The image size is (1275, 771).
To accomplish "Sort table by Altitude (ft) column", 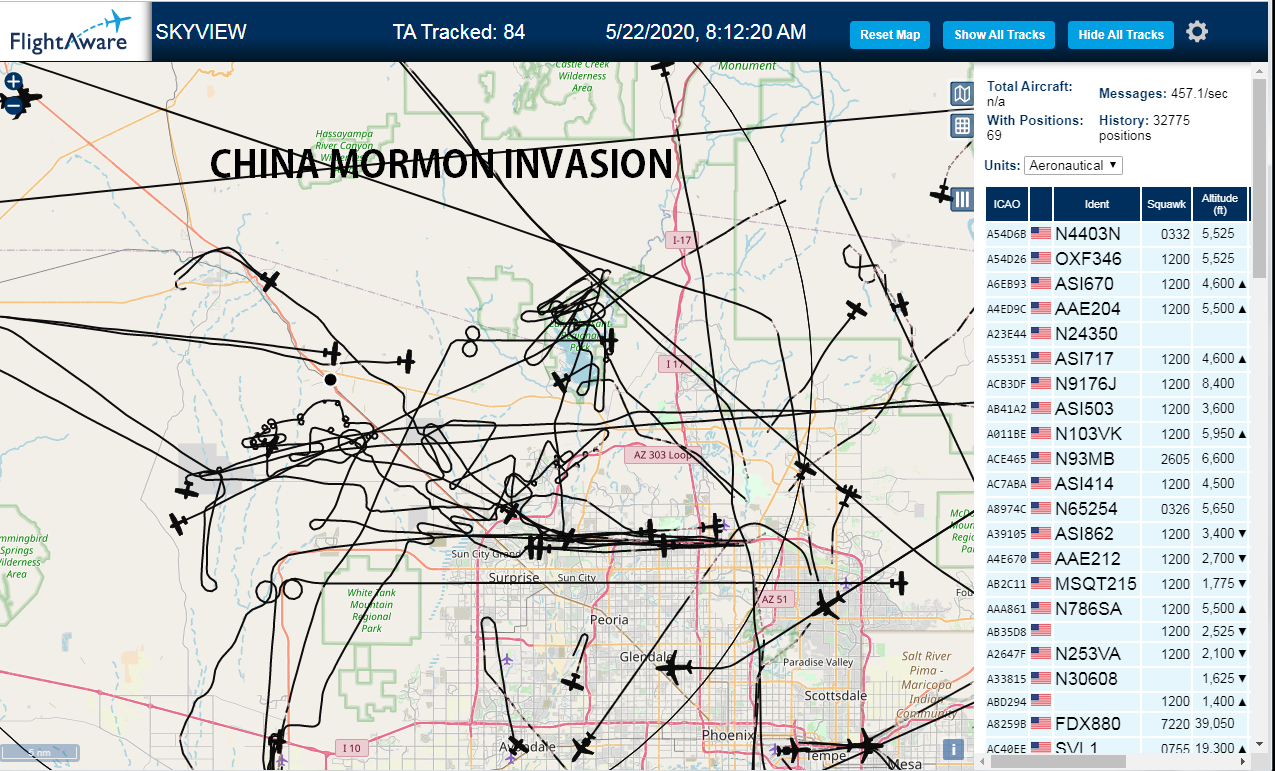I will pyautogui.click(x=1220, y=204).
